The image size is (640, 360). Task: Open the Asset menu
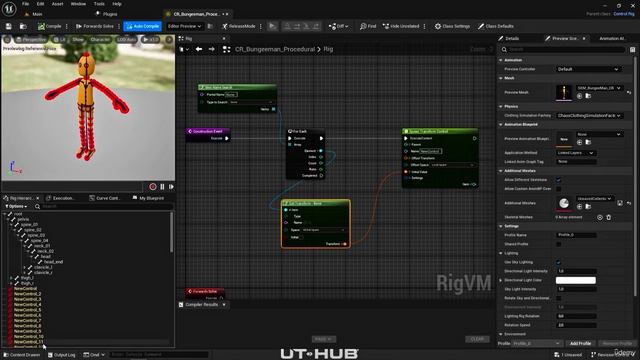point(58,4)
